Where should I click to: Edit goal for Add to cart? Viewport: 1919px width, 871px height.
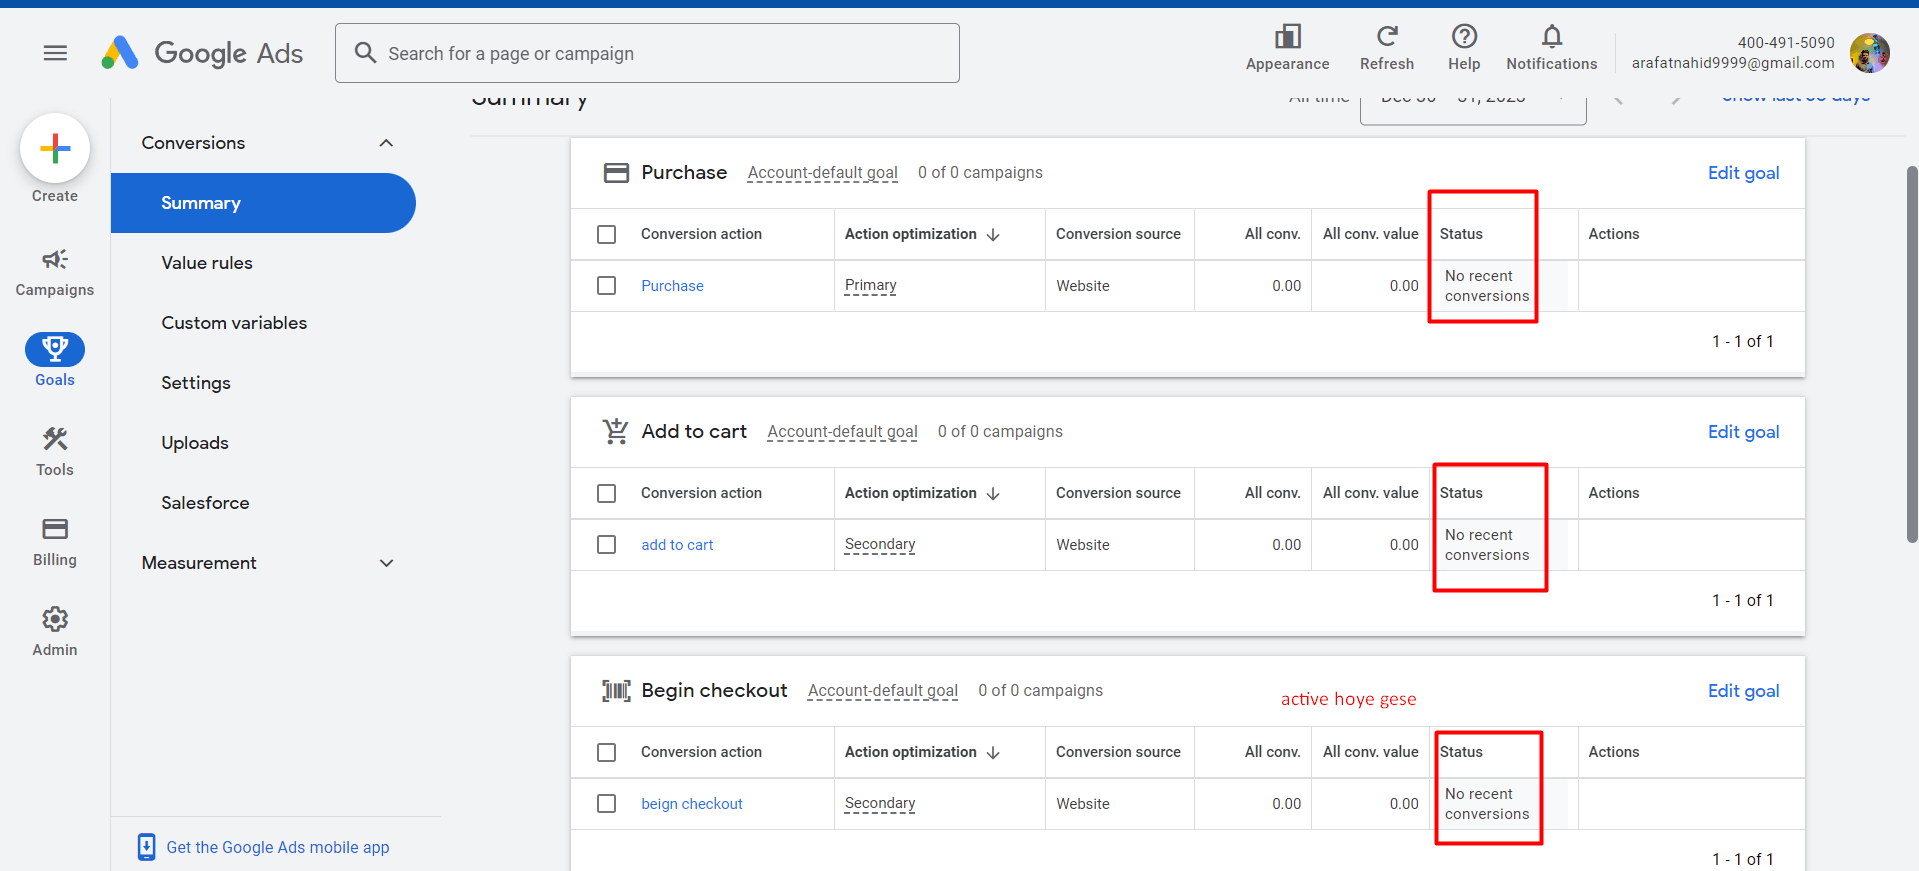pos(1743,432)
